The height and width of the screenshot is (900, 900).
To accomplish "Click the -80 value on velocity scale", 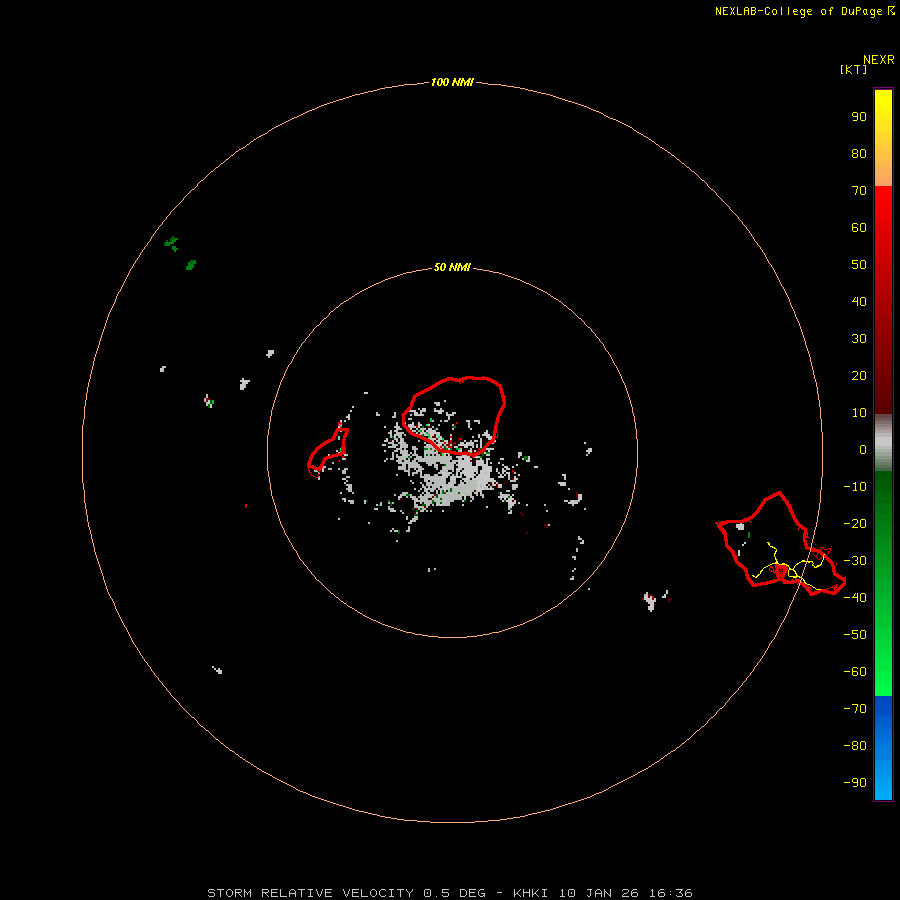I will [855, 746].
